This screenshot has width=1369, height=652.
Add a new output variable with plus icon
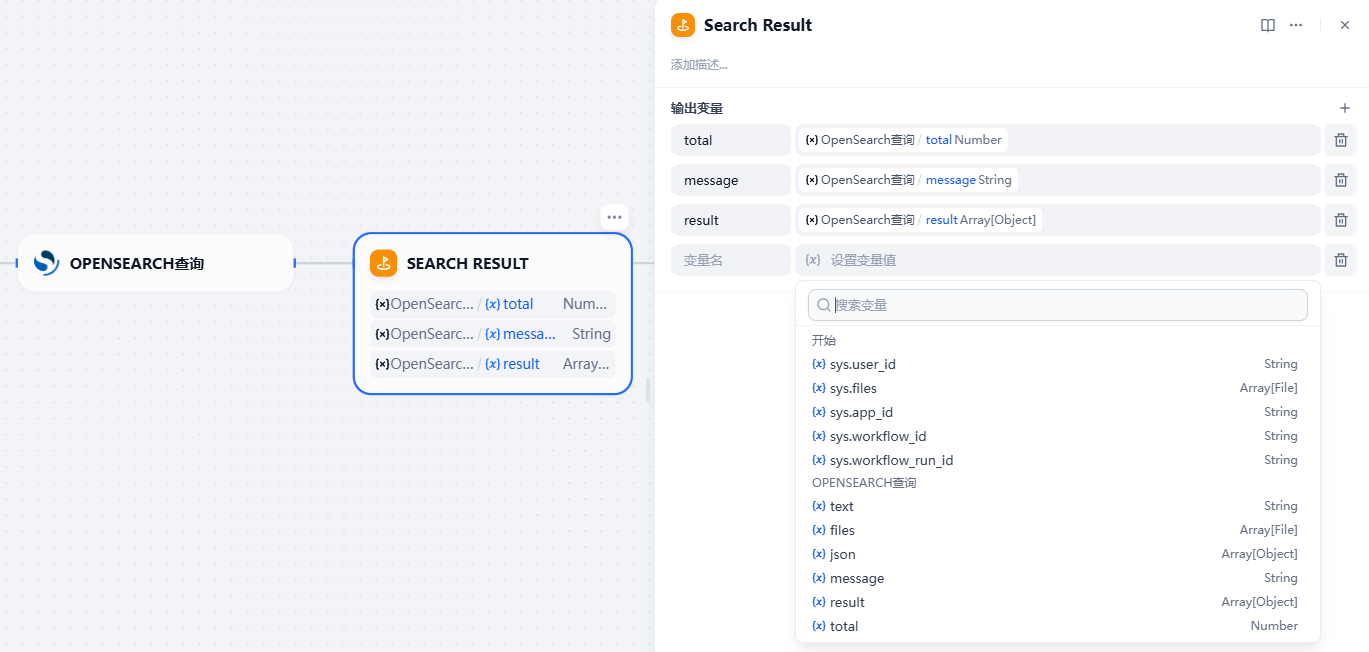click(1345, 108)
